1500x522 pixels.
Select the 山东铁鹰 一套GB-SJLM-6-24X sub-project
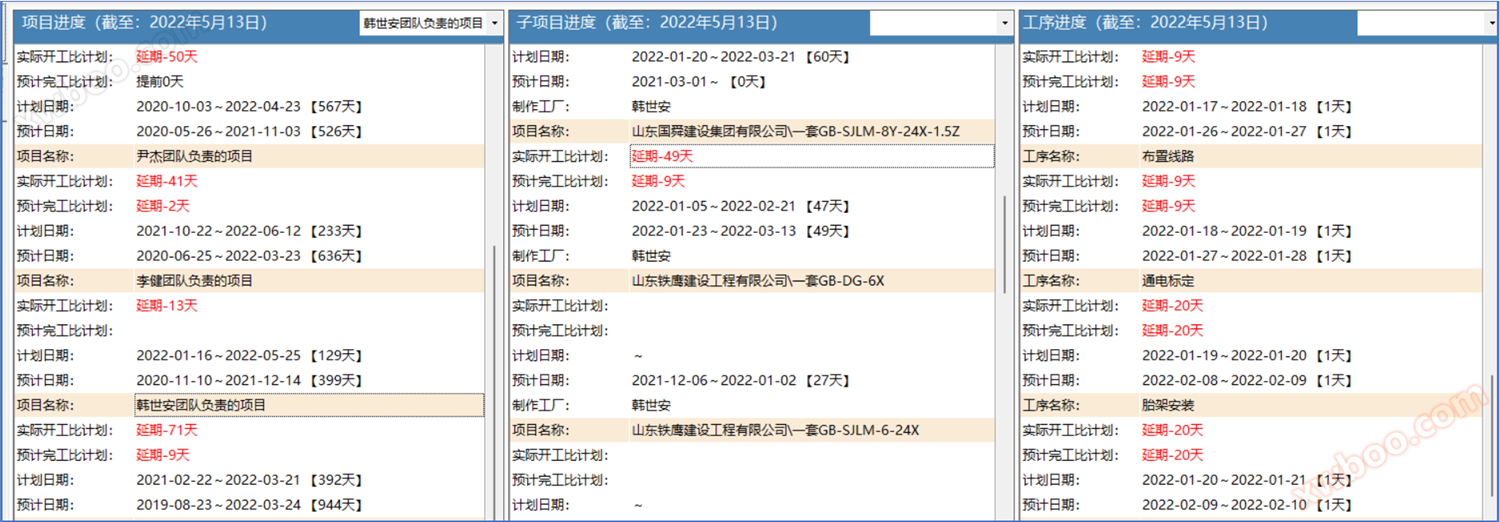[775, 430]
